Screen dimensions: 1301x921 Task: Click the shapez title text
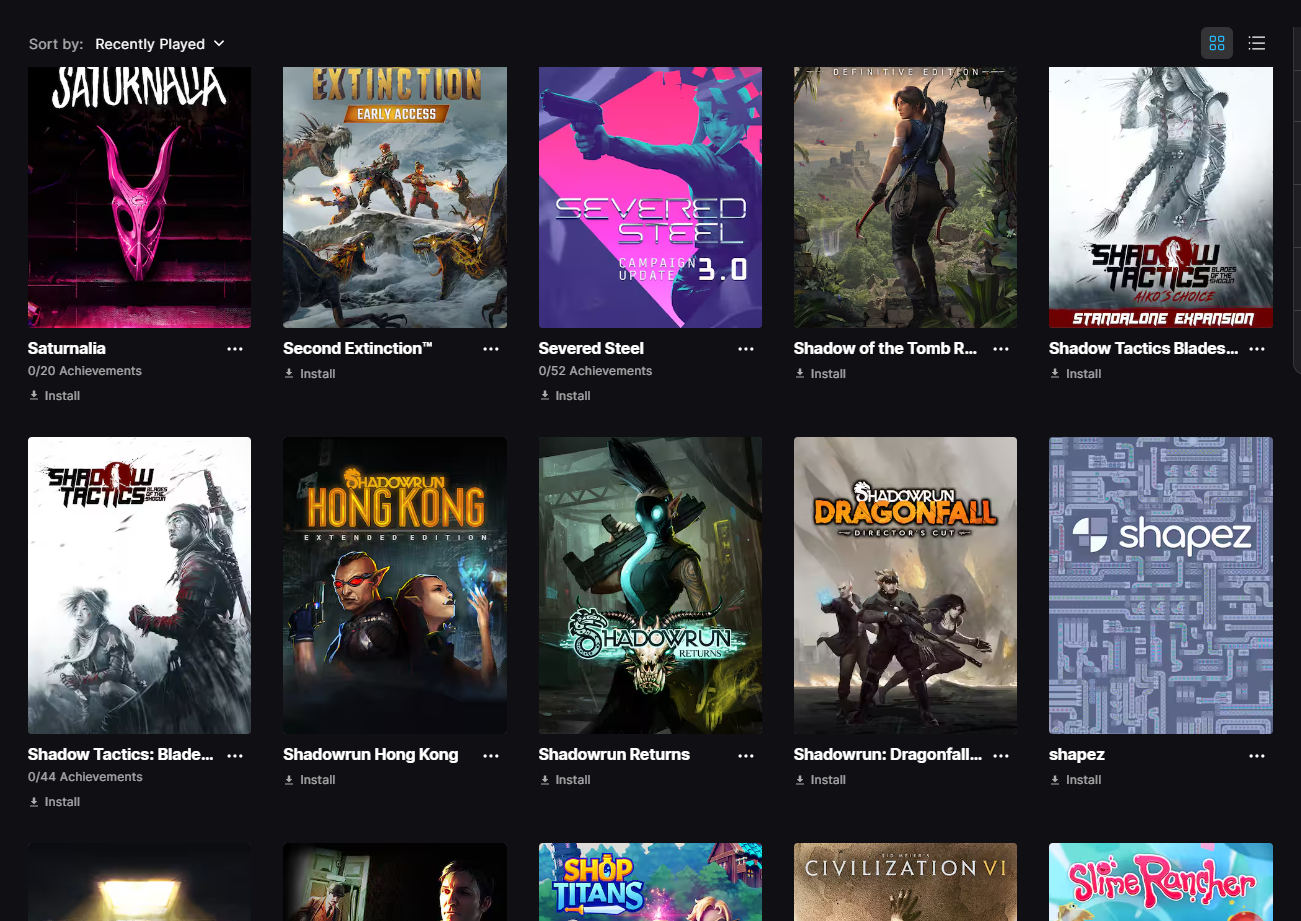(1077, 755)
